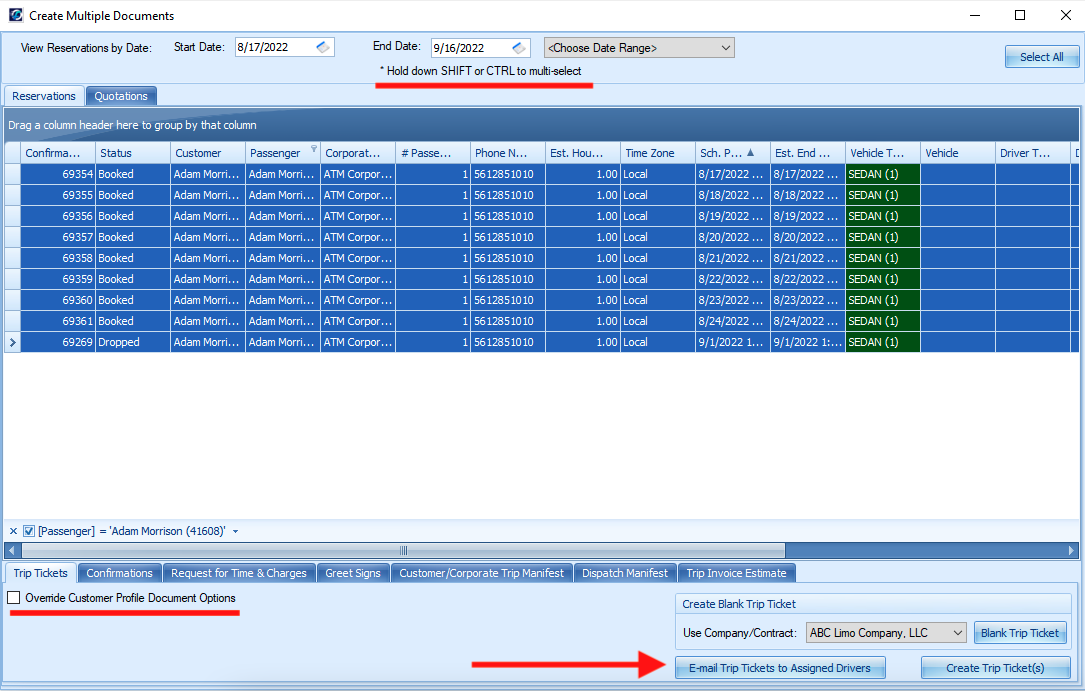Click the Create Trip Ticket(s) button
Screen dimensions: 1085x691
[995, 668]
